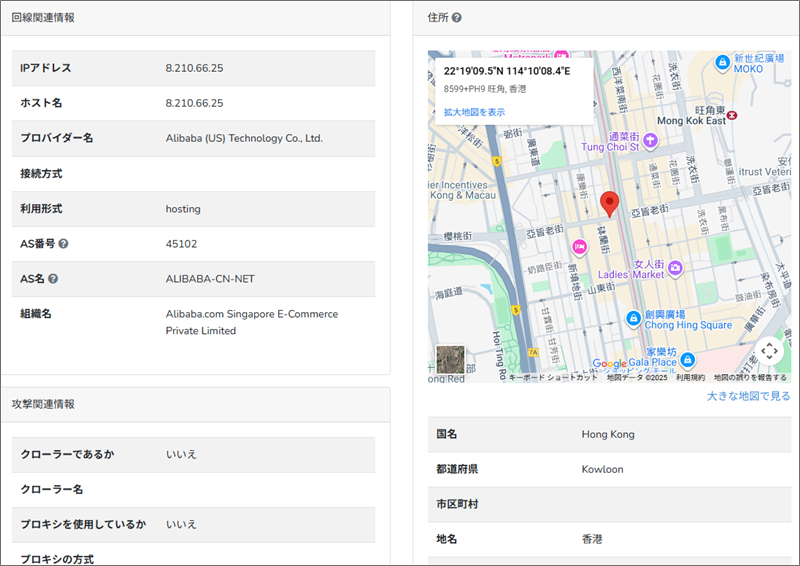Click the Ladies' Market camera marker
This screenshot has height=566, width=800.
pyautogui.click(x=676, y=267)
